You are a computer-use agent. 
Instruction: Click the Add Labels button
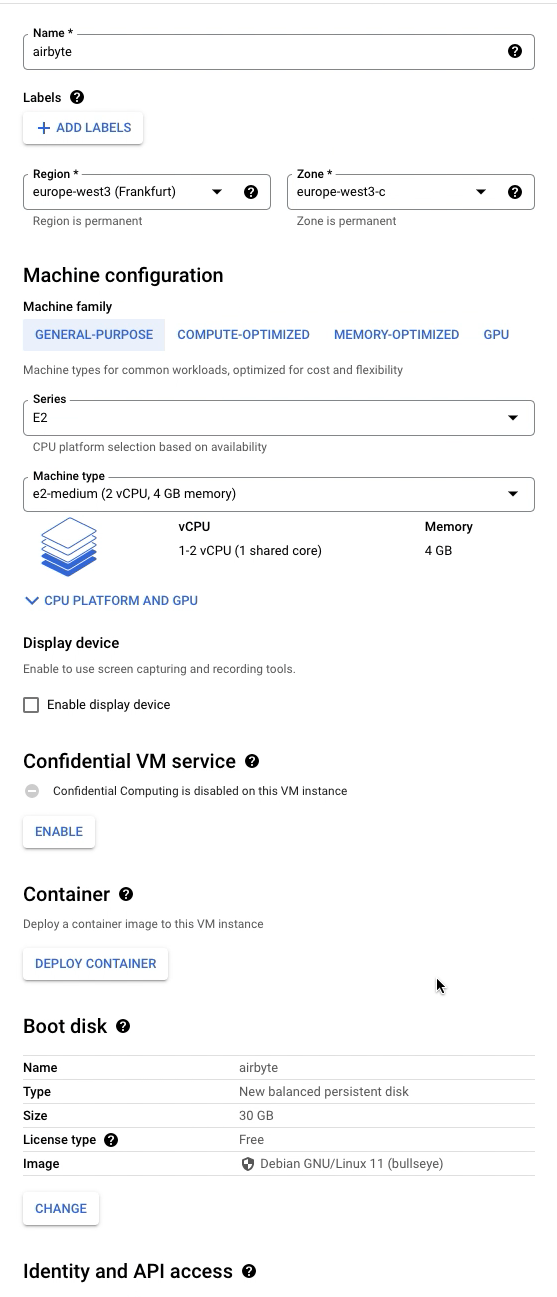point(83,128)
